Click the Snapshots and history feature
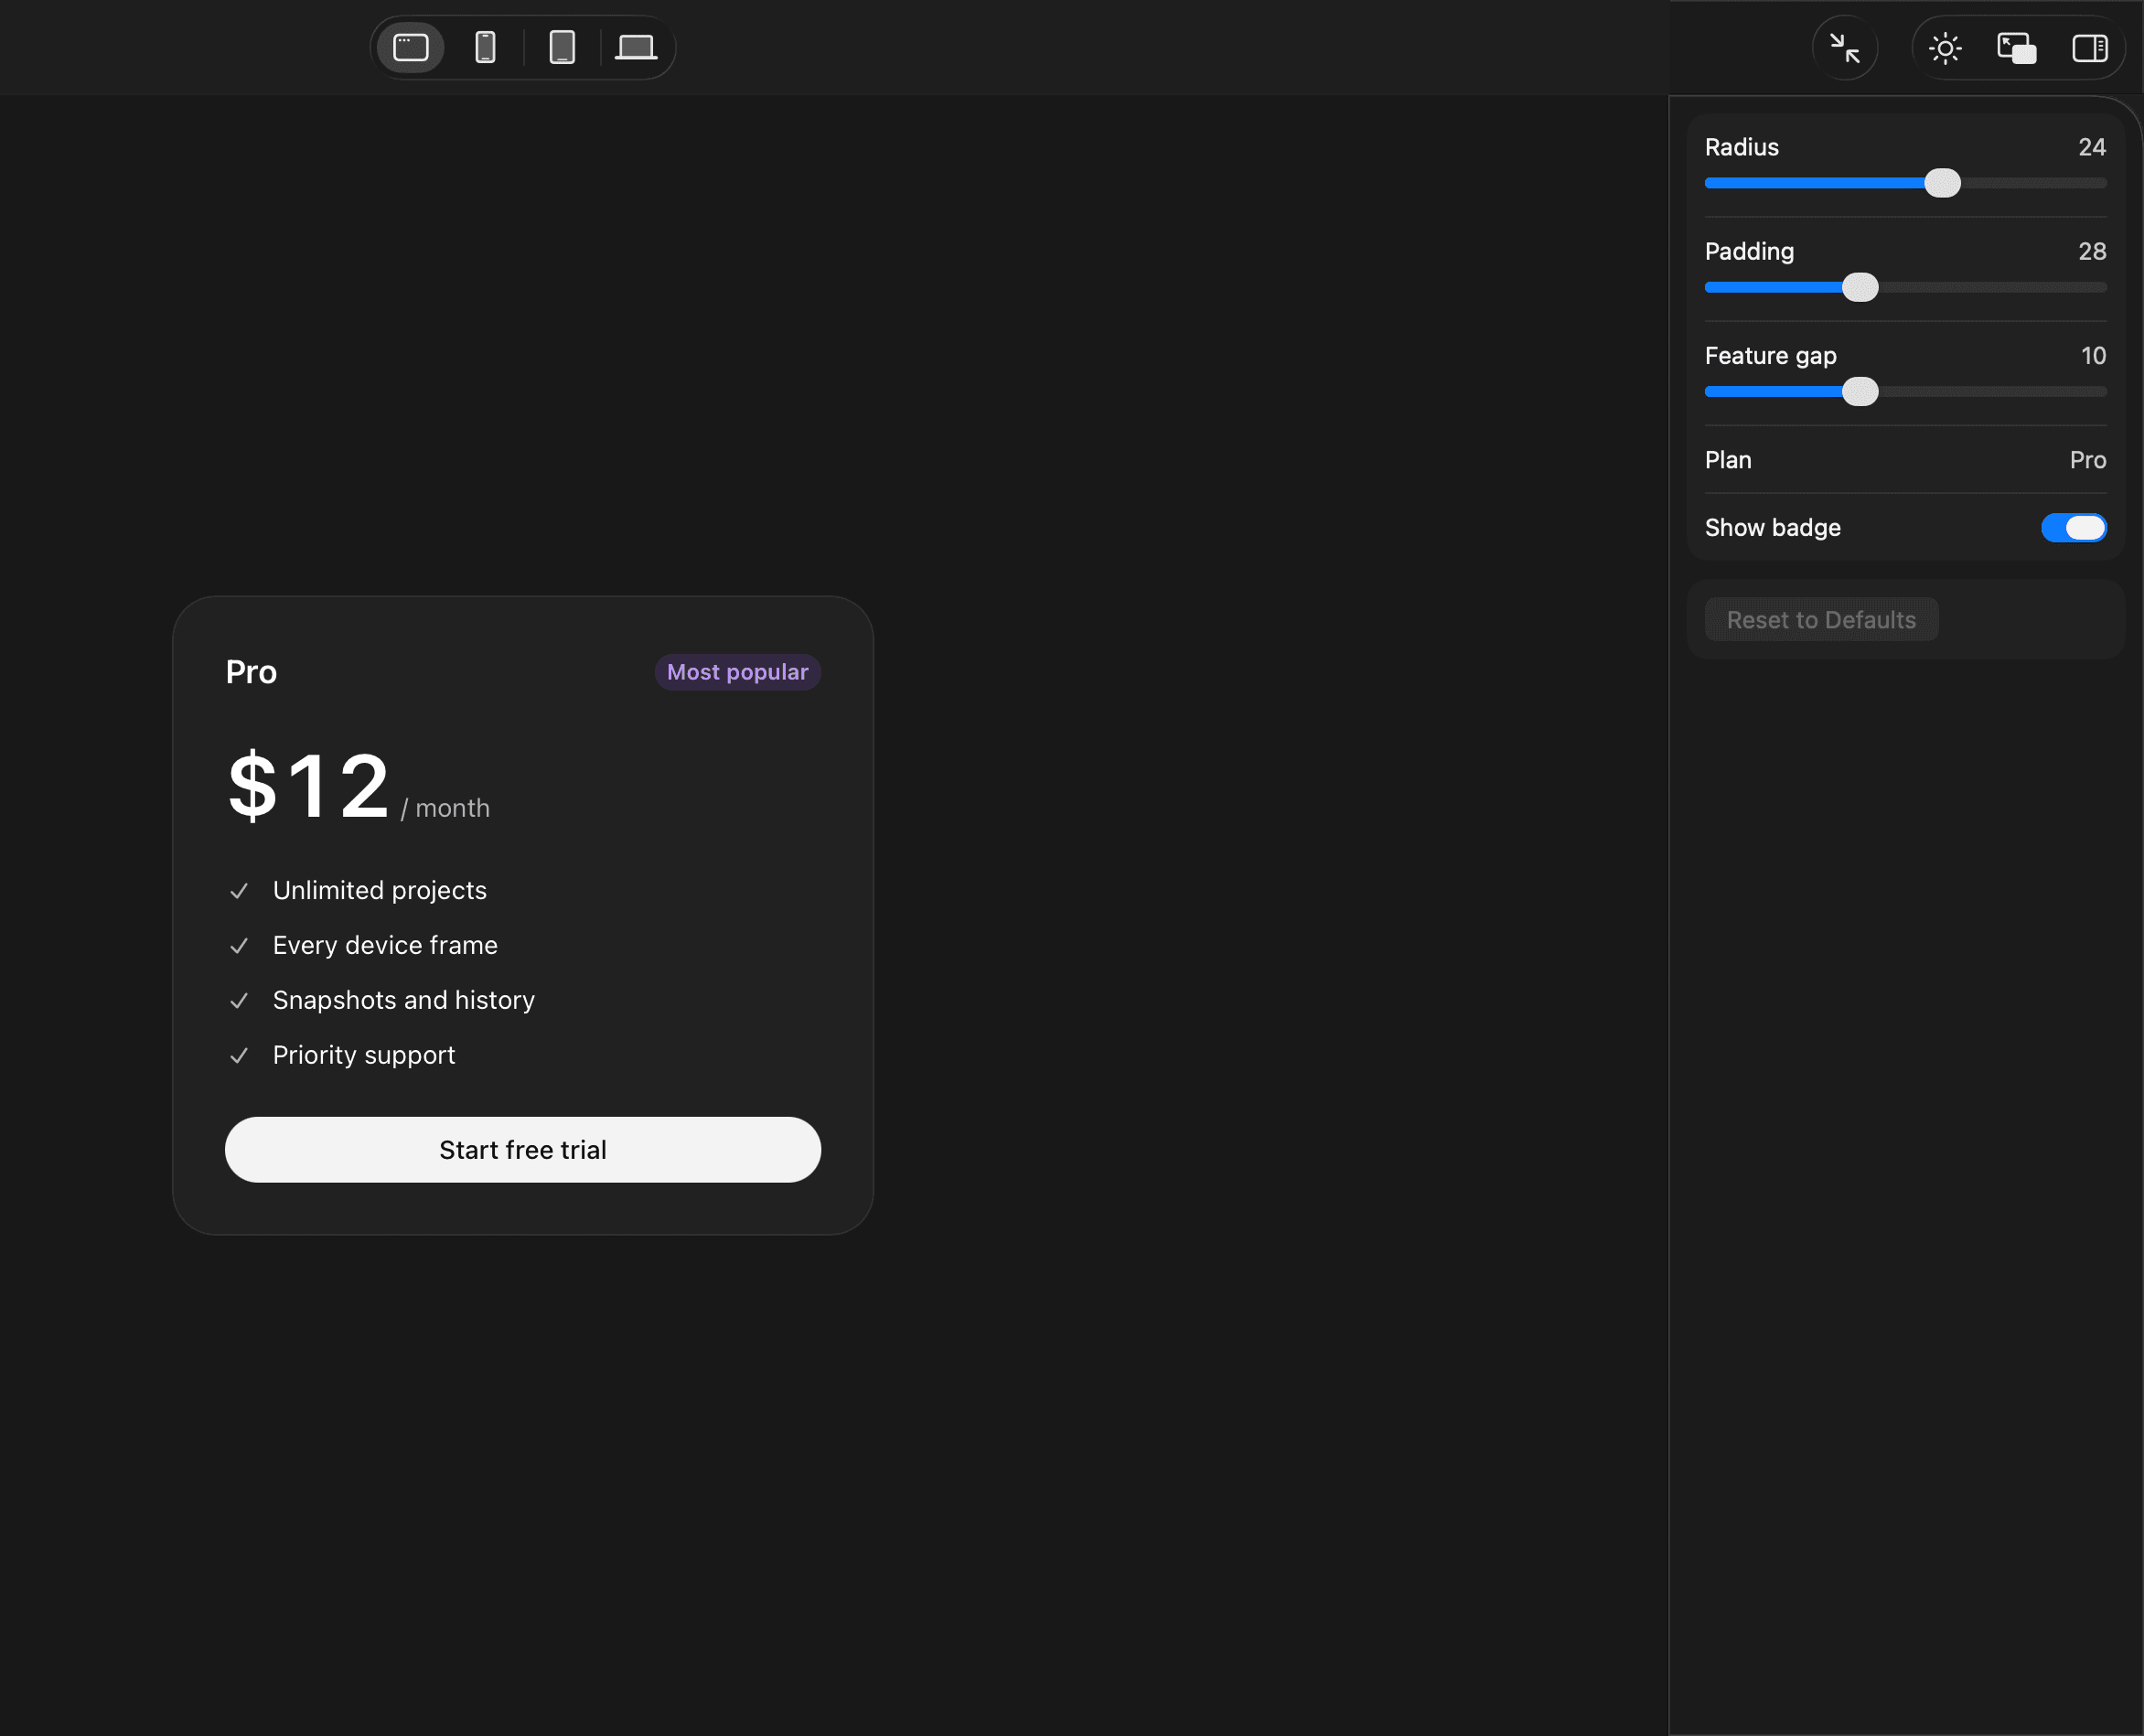The width and height of the screenshot is (2144, 1736). click(x=404, y=1000)
